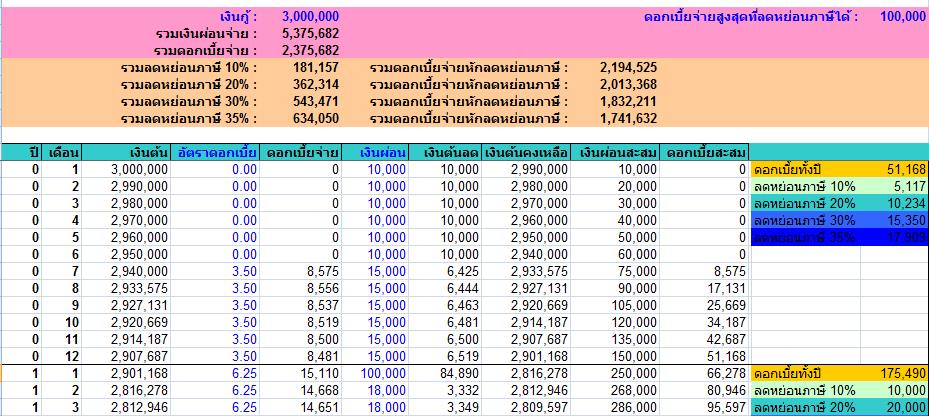Select the เงินต้นคงเหลือ column header
Image resolution: width=929 pixels, height=416 pixels.
coord(526,152)
